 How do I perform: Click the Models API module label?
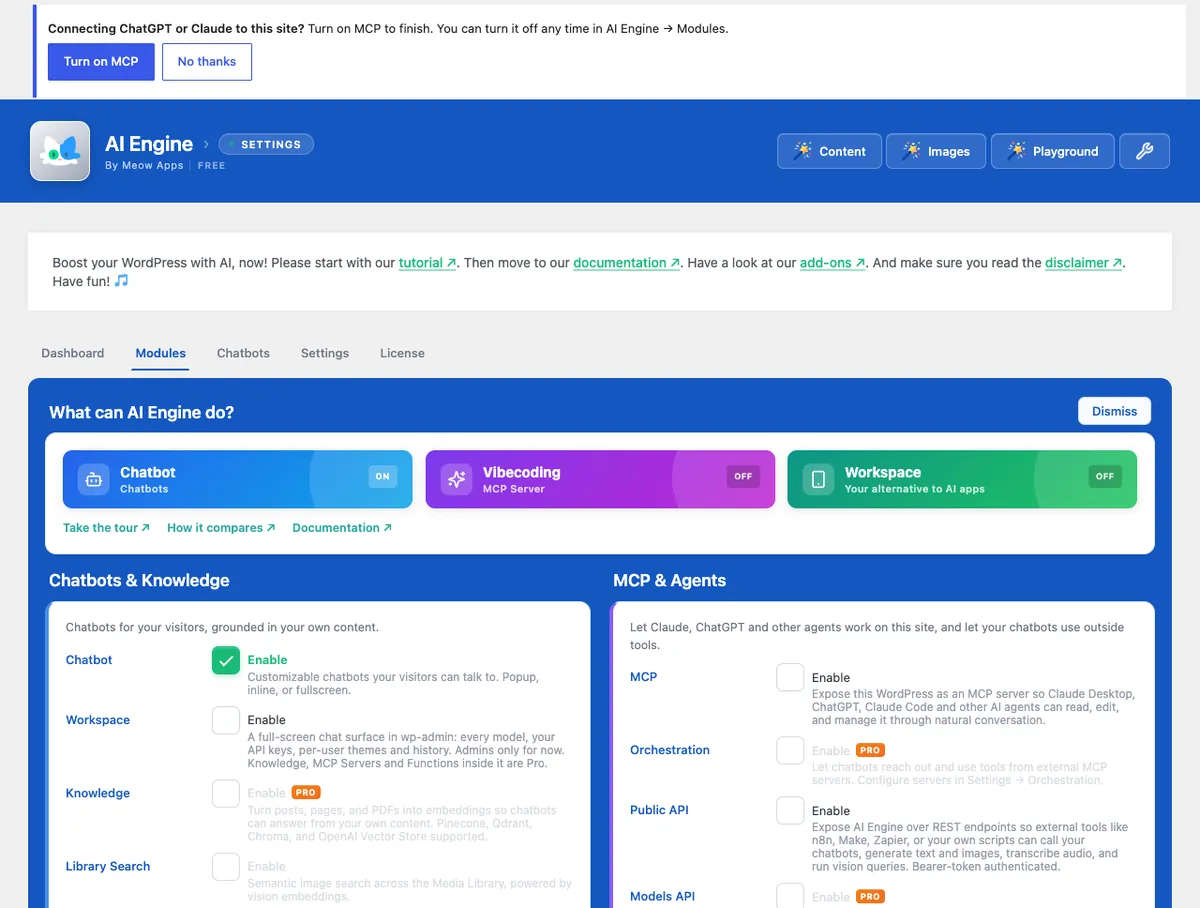click(662, 896)
